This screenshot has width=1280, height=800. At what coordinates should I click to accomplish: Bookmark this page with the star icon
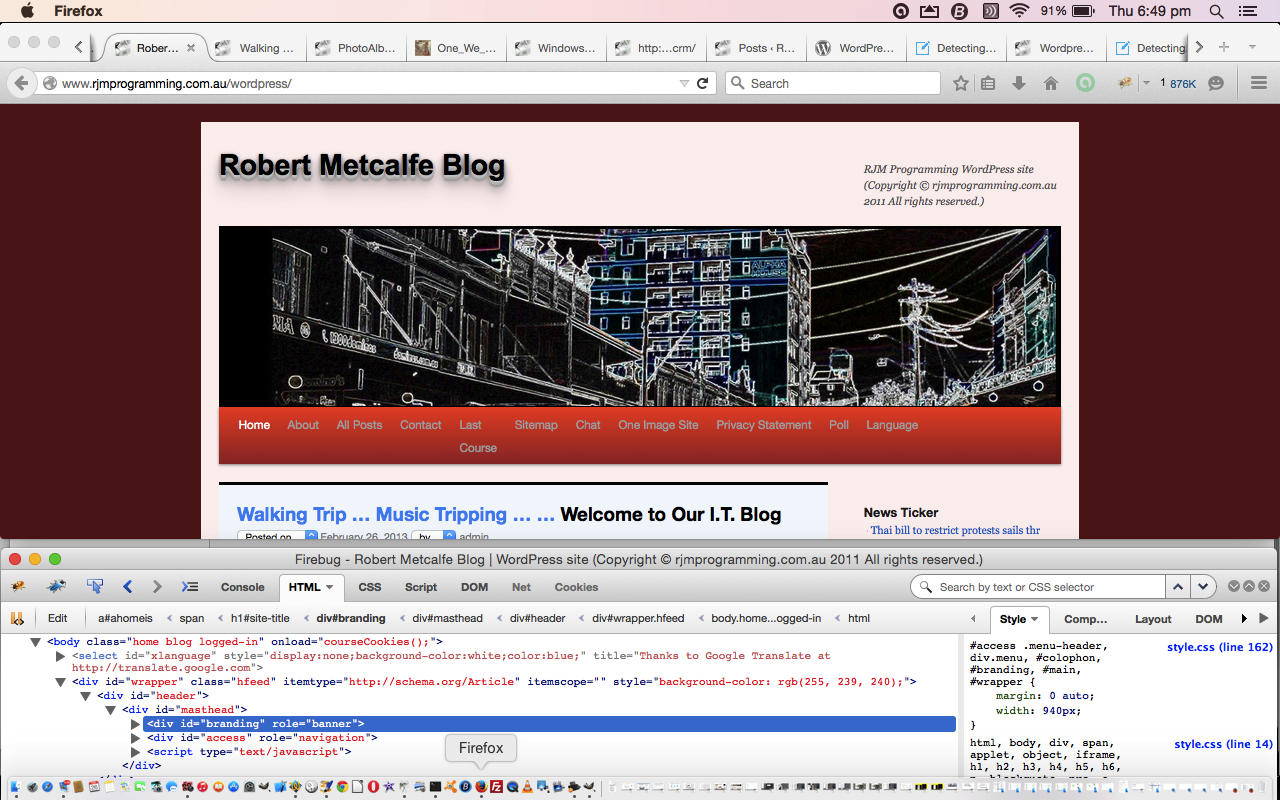pos(961,83)
